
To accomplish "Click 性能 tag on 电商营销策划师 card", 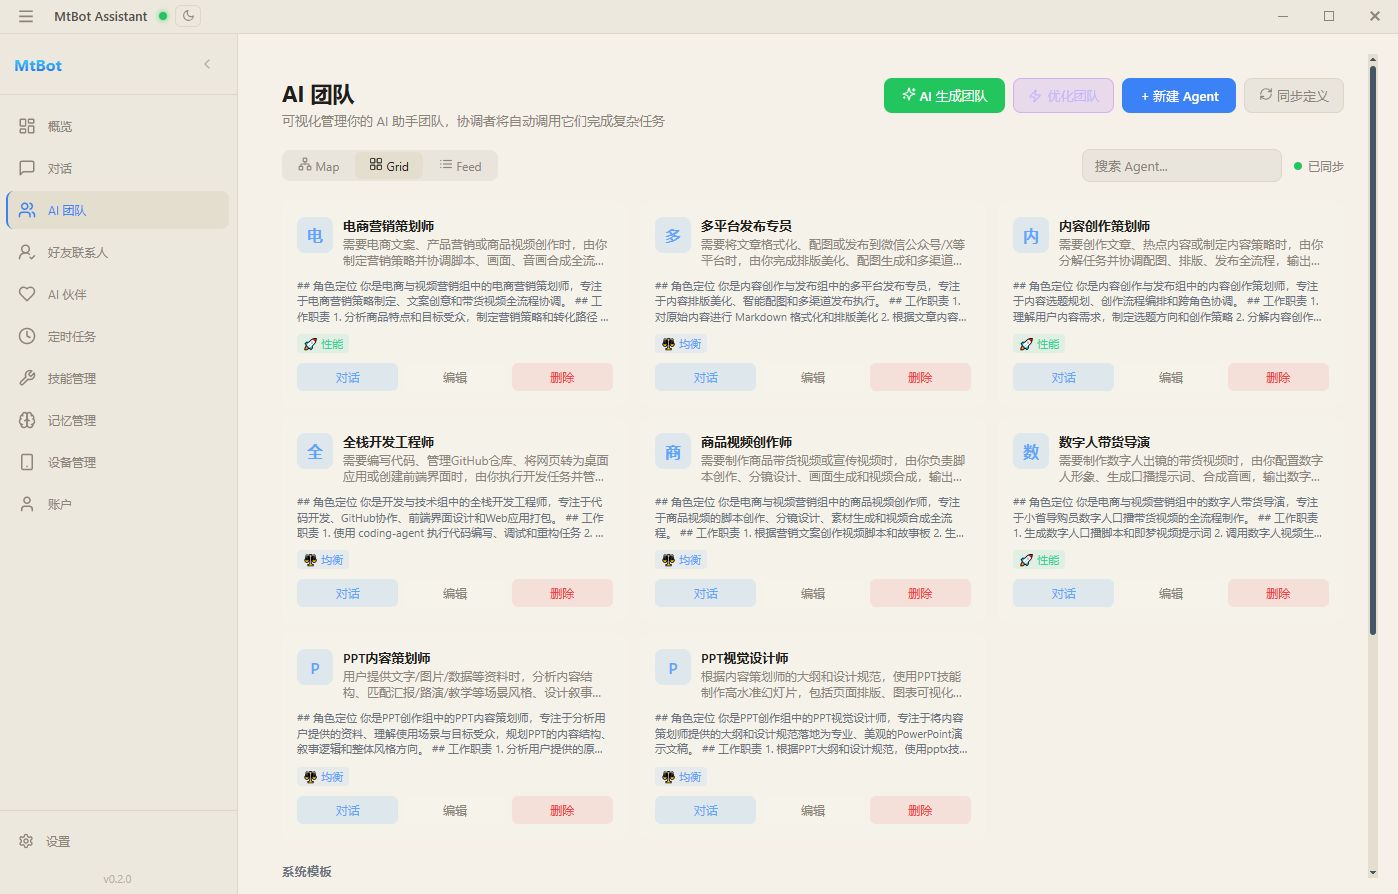I will pyautogui.click(x=324, y=344).
